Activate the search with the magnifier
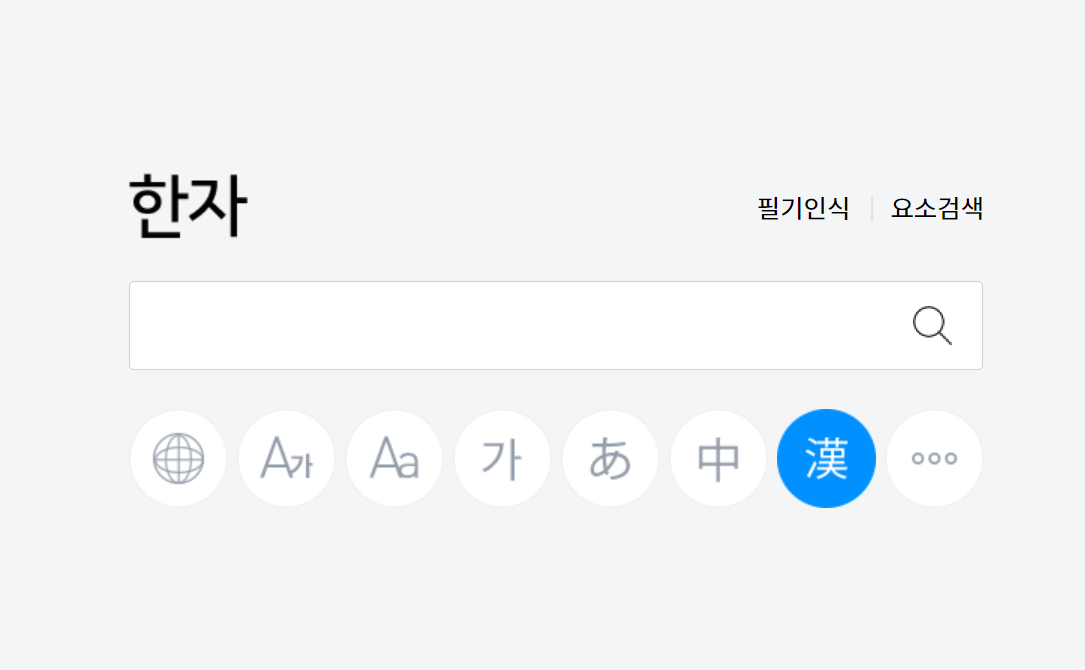The height and width of the screenshot is (670, 1085). tap(932, 325)
